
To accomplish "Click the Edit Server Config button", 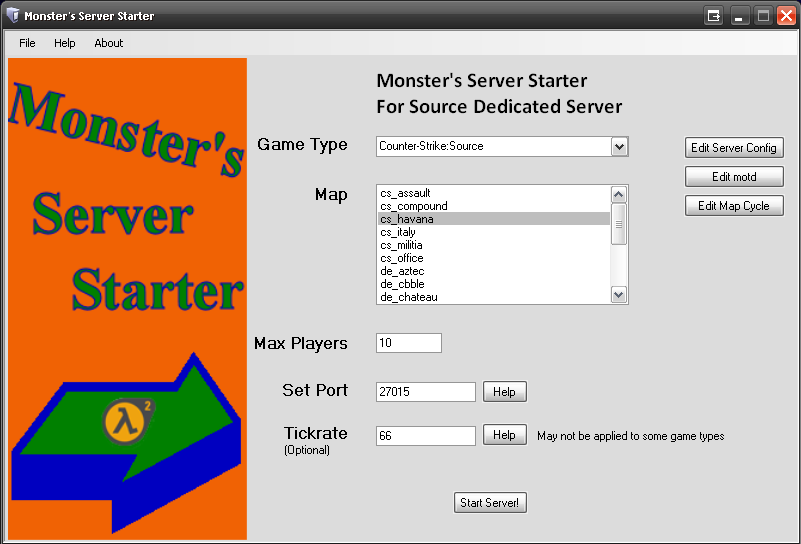I will tap(734, 148).
